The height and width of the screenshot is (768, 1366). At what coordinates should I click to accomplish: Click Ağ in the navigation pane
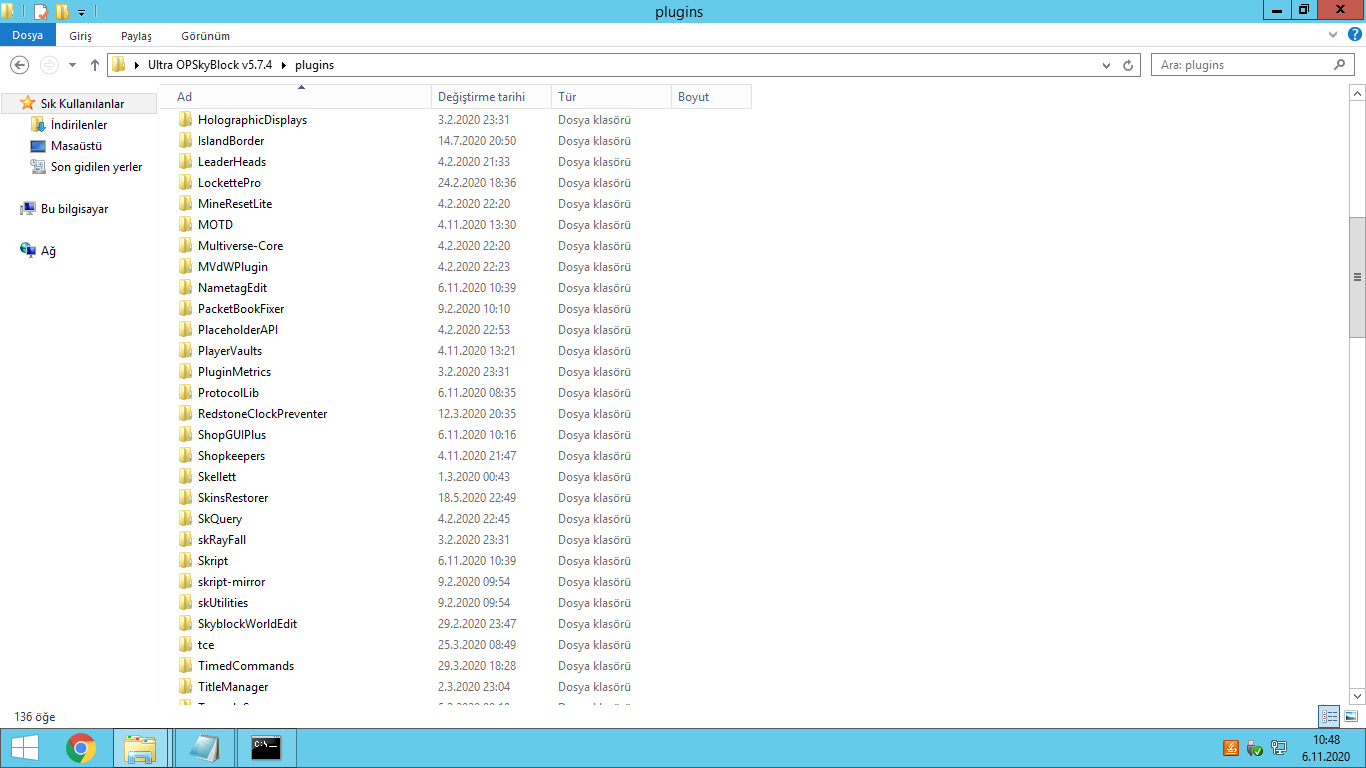(38, 251)
